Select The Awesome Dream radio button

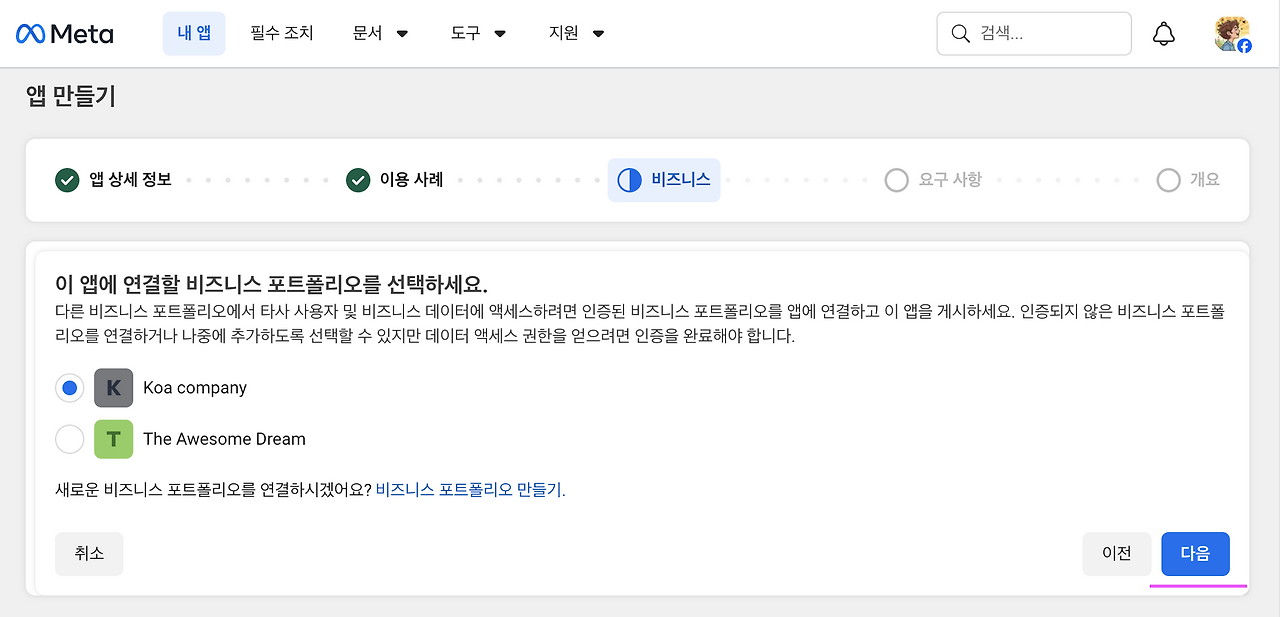click(70, 439)
